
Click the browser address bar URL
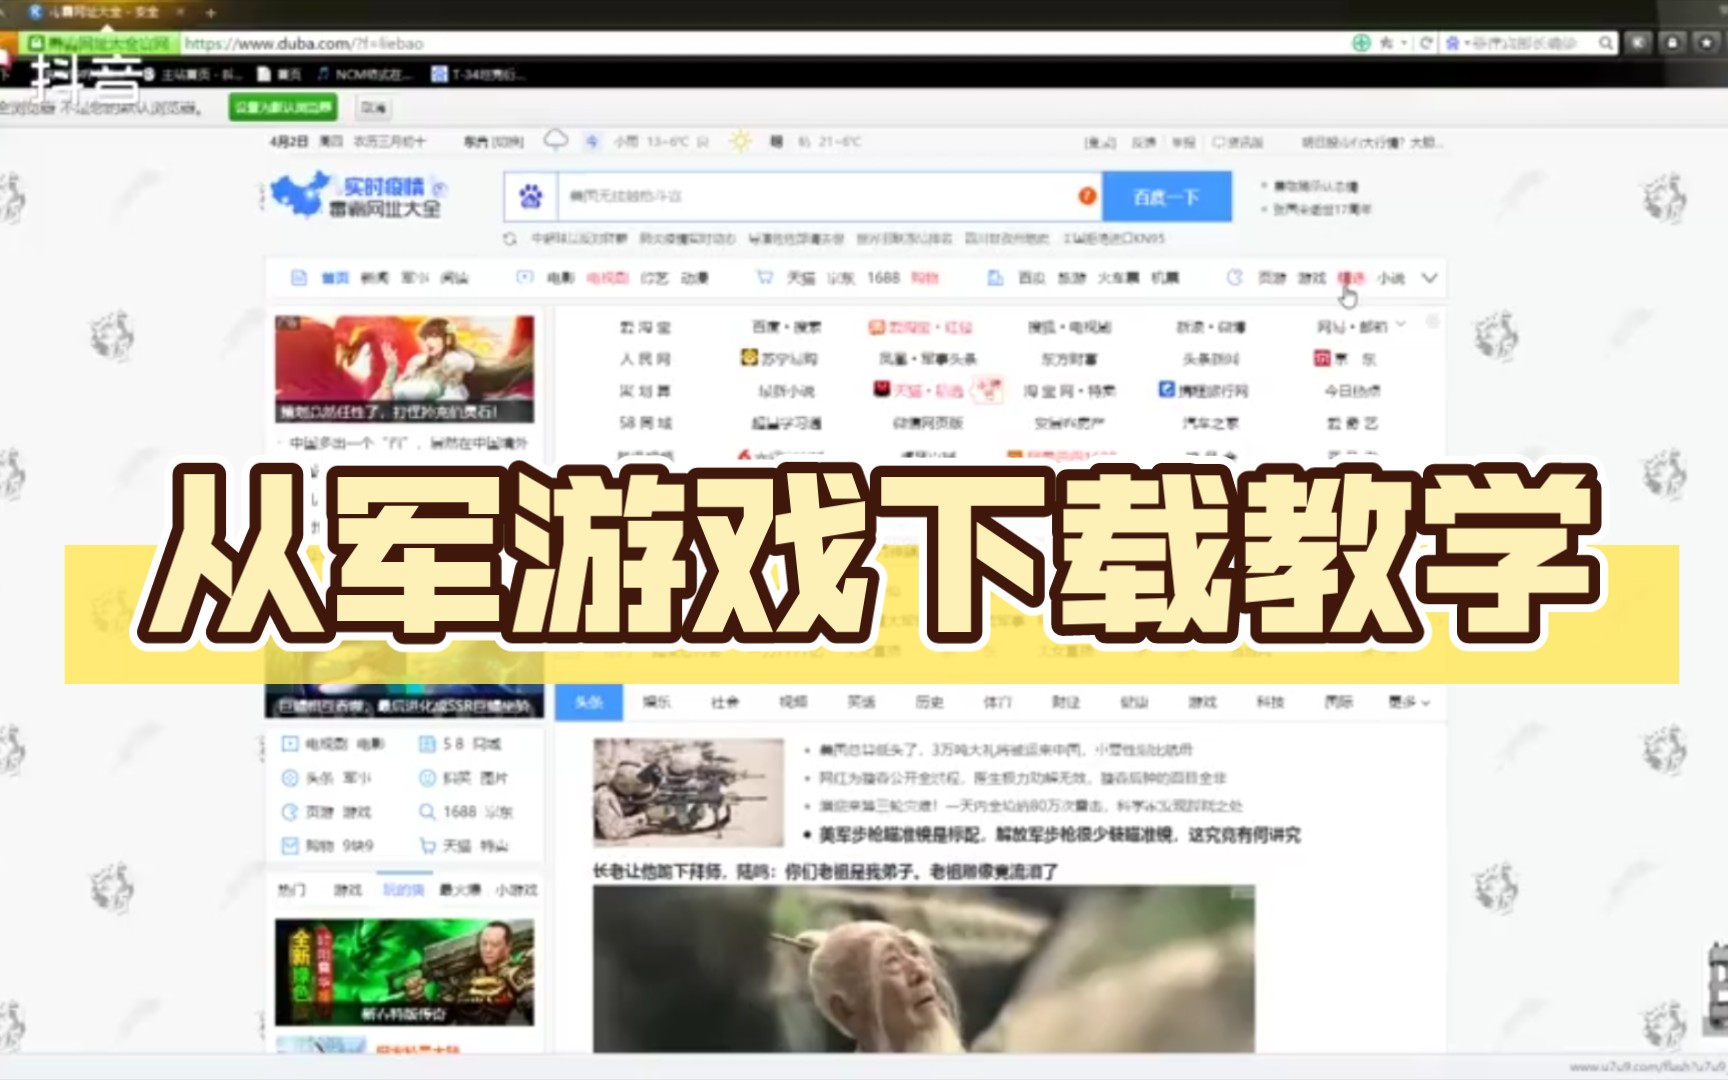pos(304,43)
